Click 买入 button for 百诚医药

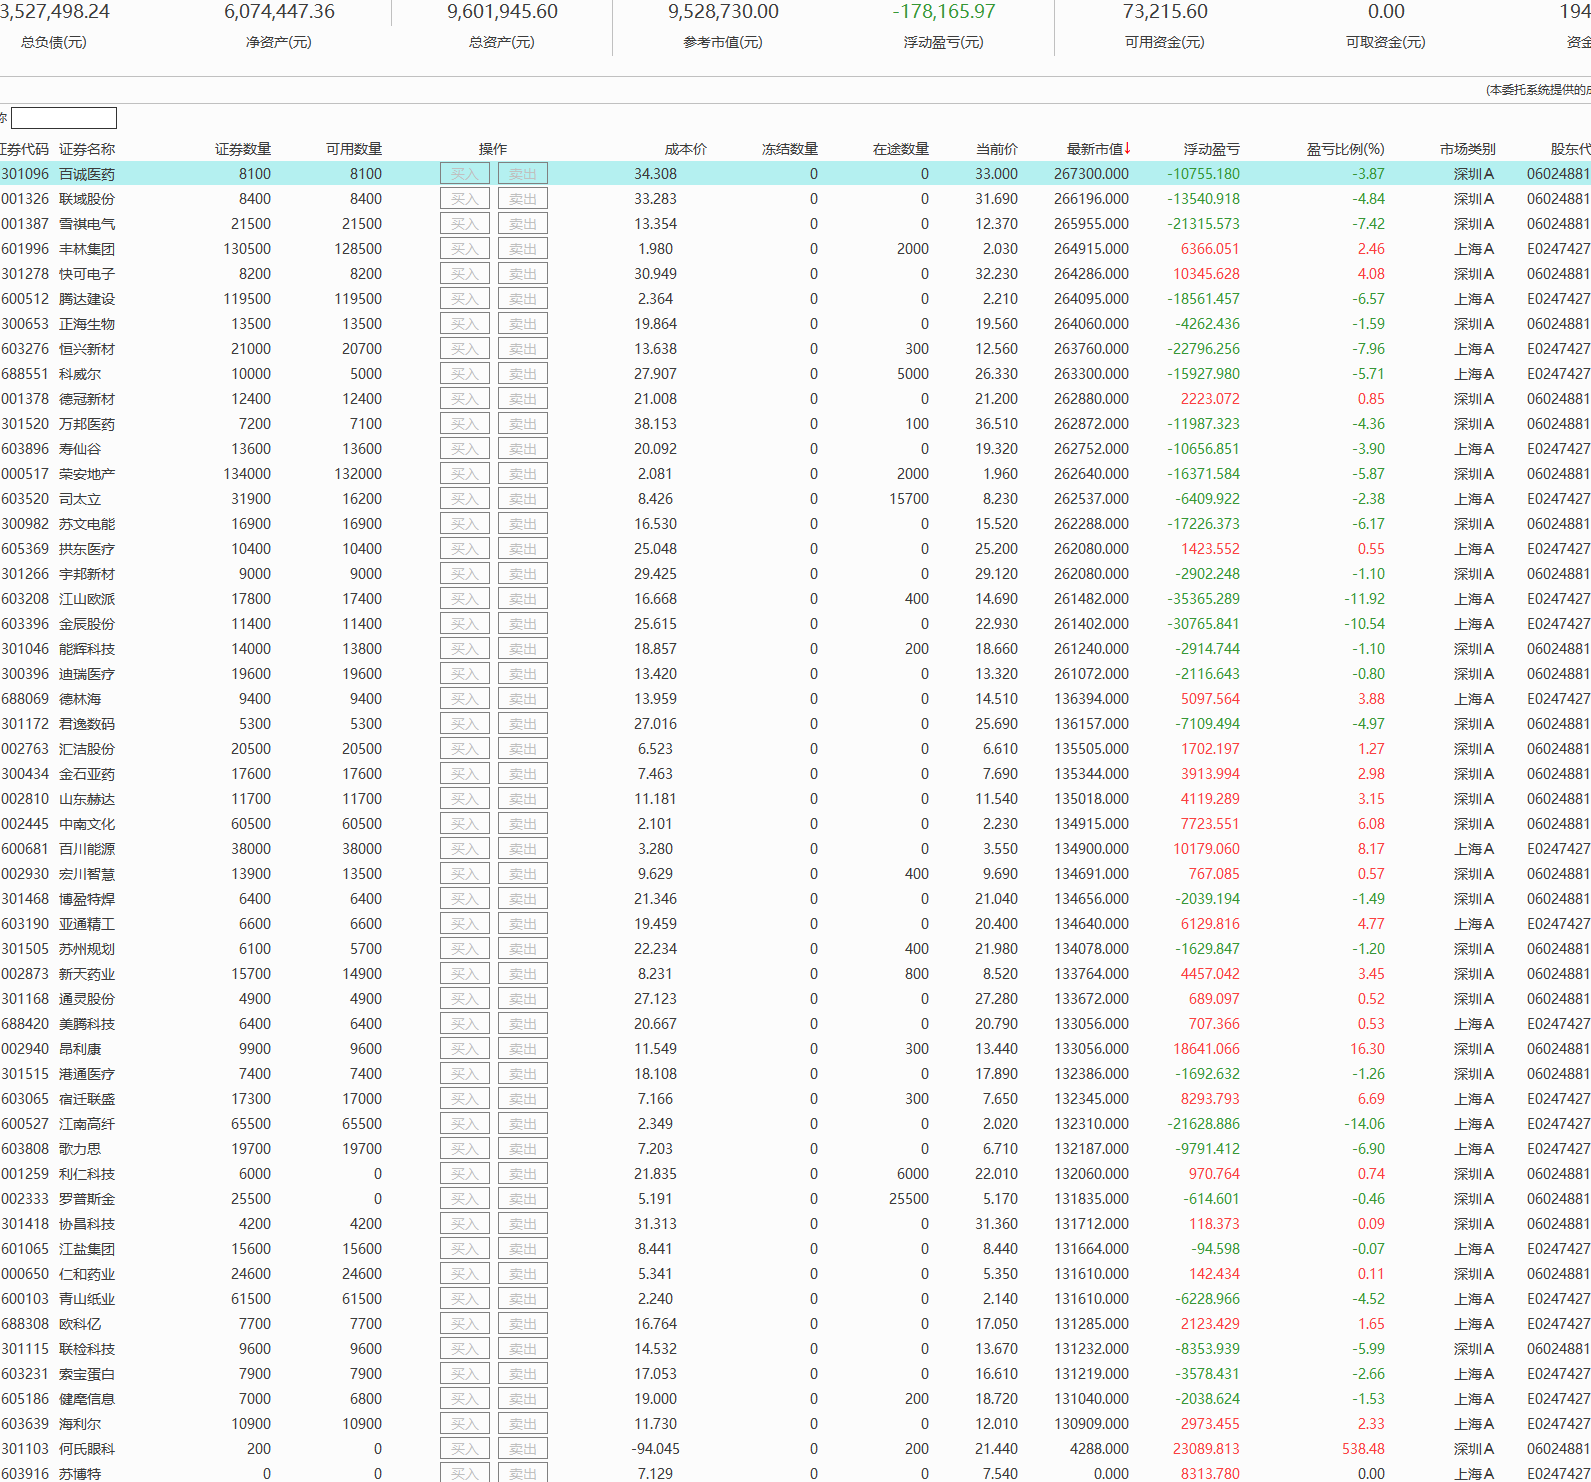pos(465,174)
